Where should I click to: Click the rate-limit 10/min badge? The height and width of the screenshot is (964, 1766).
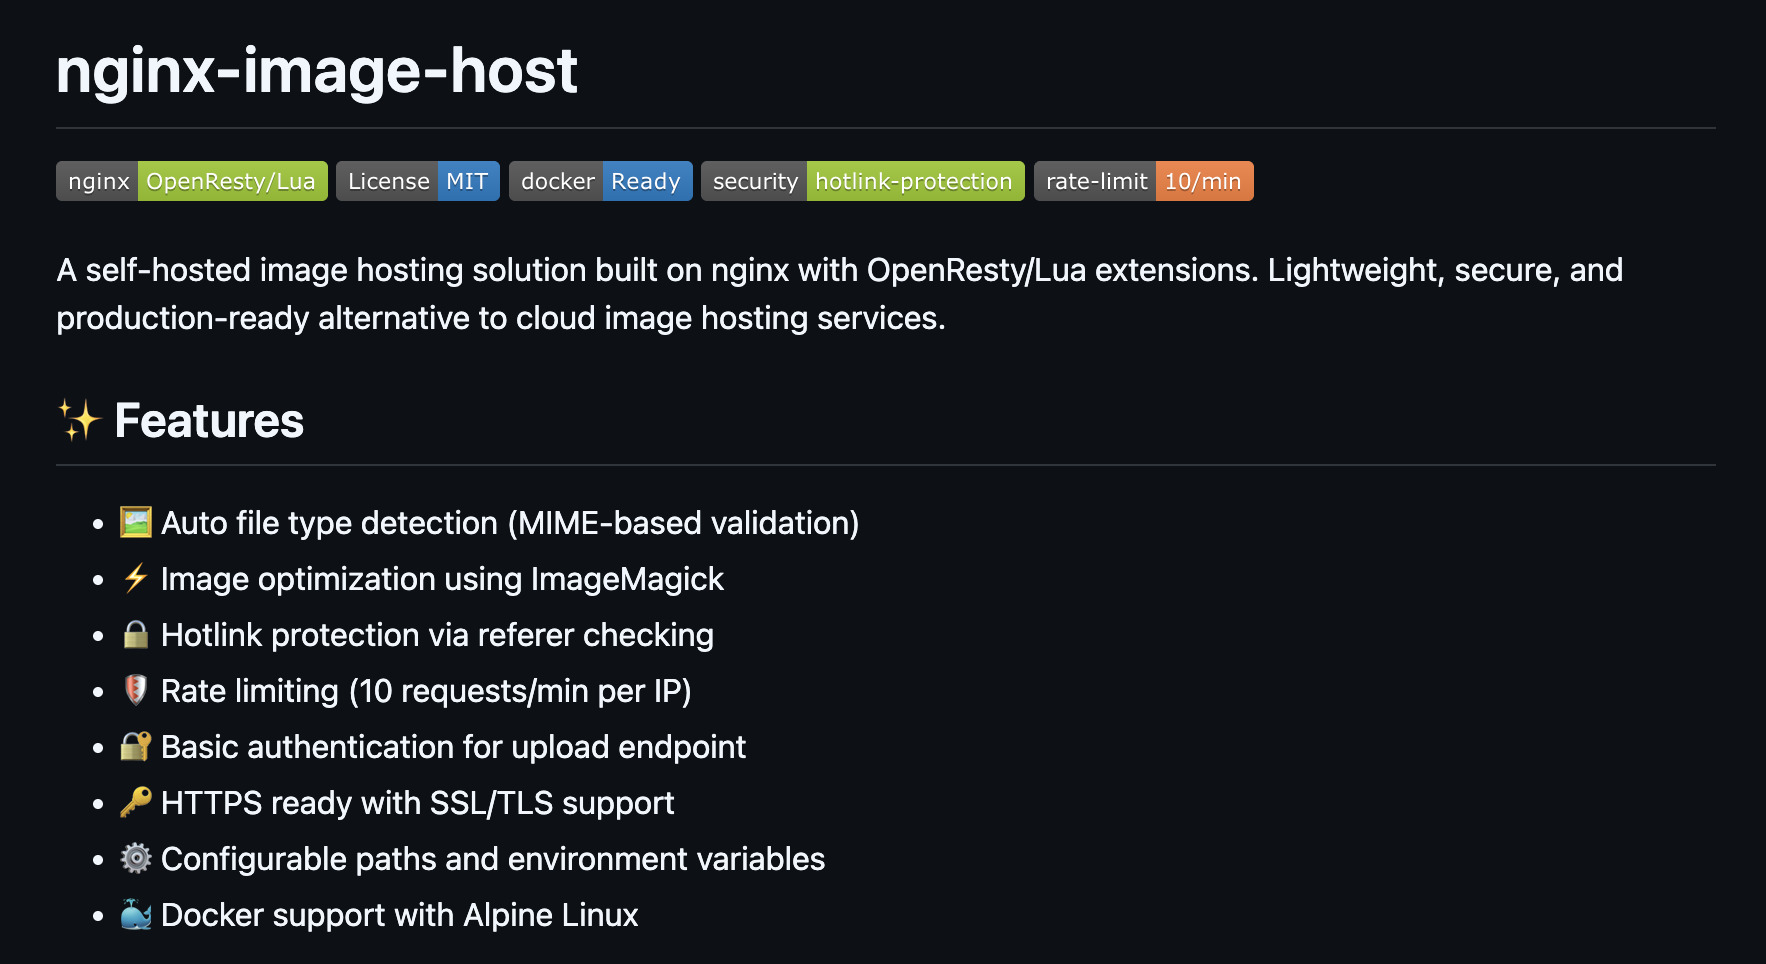click(x=1143, y=181)
